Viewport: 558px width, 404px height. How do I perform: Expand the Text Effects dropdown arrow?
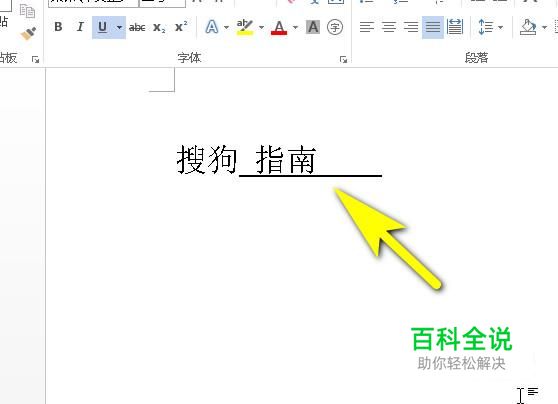click(x=226, y=27)
